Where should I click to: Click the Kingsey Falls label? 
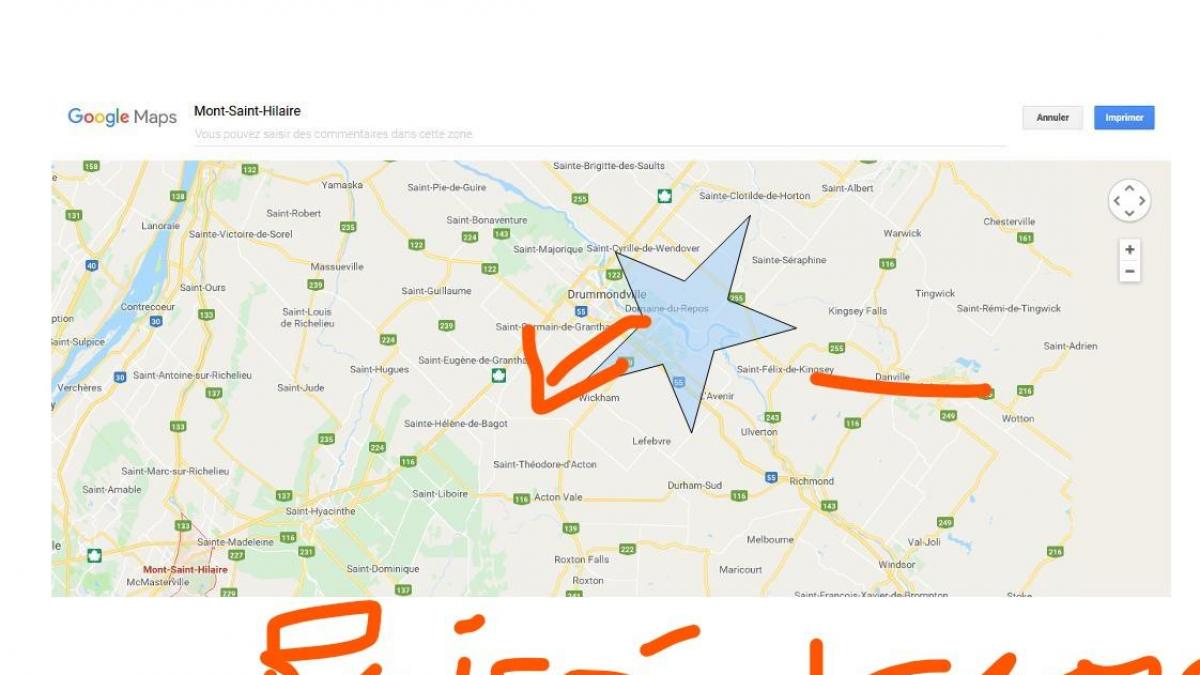857,311
